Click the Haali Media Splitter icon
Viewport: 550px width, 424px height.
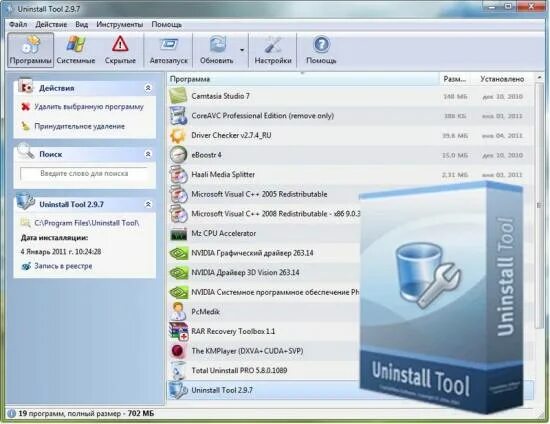click(179, 175)
